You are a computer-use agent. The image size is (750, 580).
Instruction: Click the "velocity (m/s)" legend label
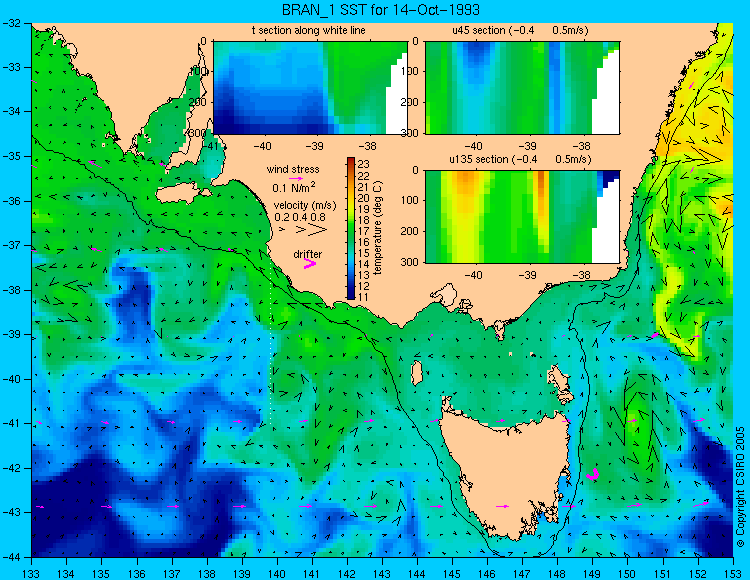point(305,206)
